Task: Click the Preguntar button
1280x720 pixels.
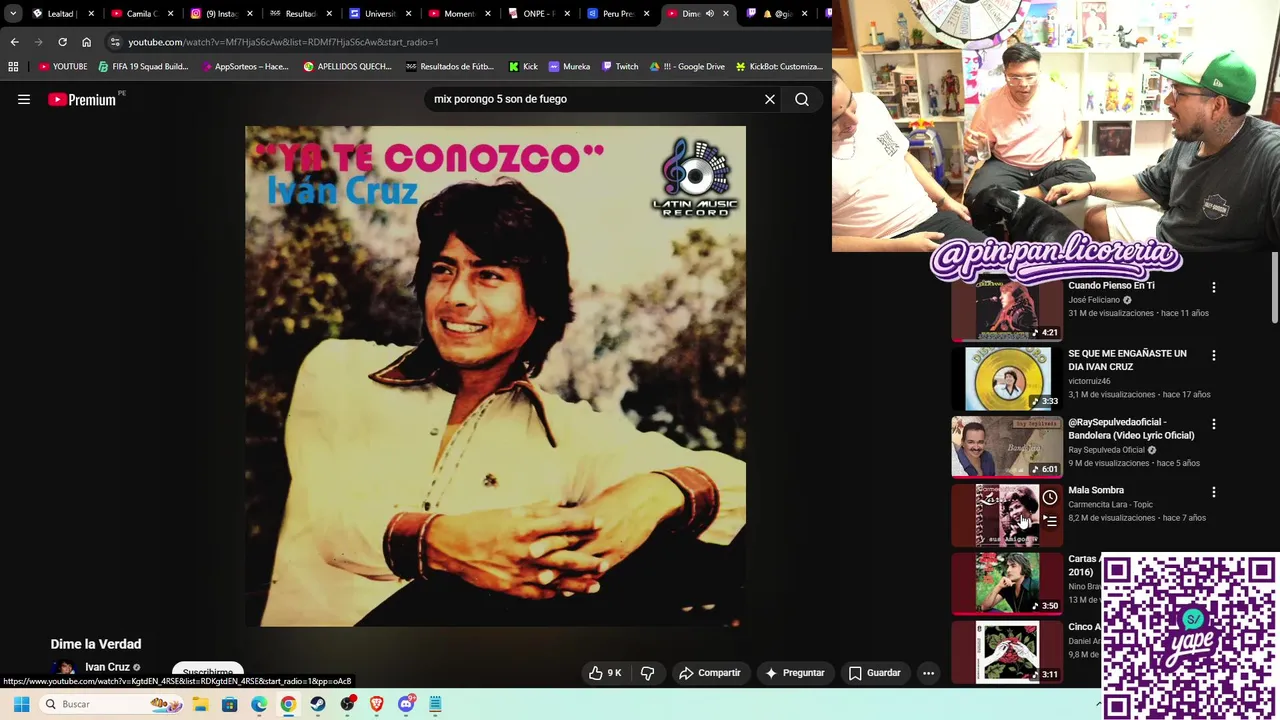Action: pyautogui.click(x=795, y=673)
